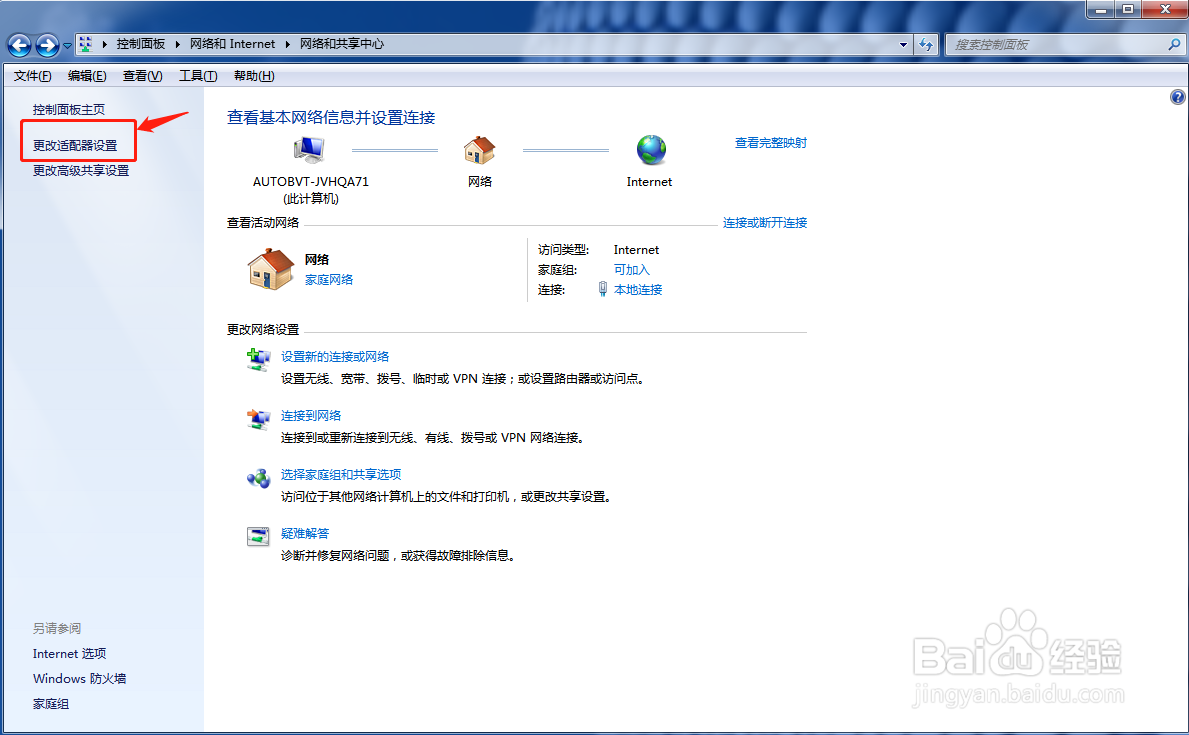Viewport: 1189px width, 735px height.
Task: Click the Internet globe icon
Action: [650, 148]
